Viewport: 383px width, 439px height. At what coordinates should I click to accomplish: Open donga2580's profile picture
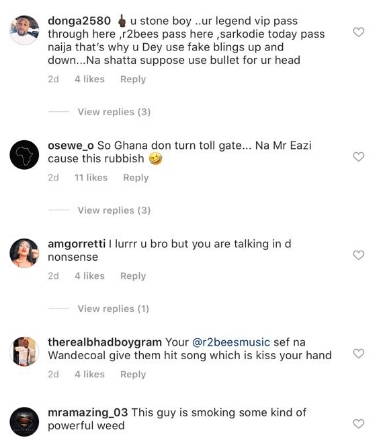point(24,30)
